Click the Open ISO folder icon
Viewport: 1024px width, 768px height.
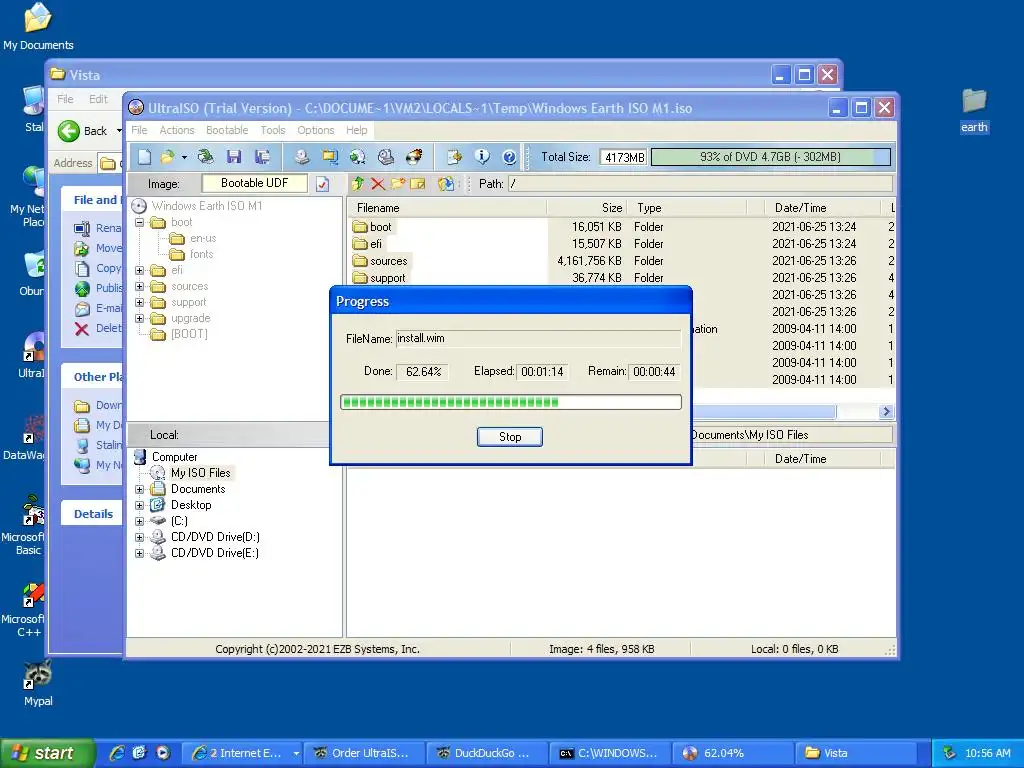tap(167, 157)
